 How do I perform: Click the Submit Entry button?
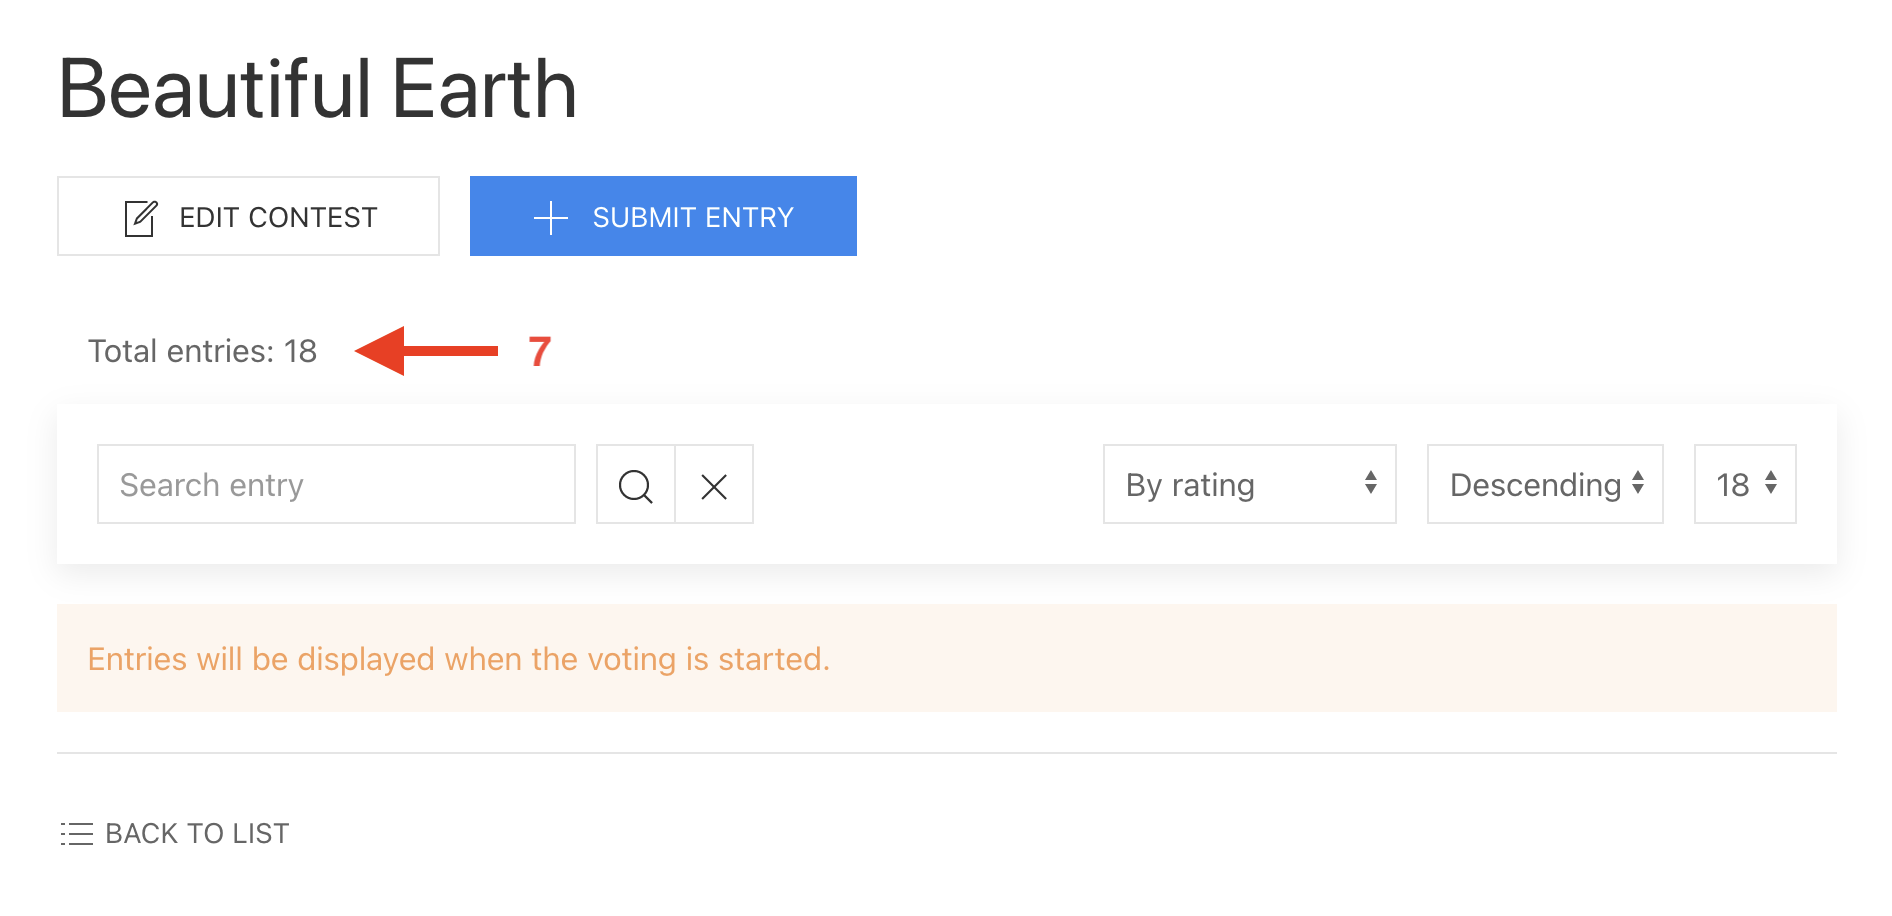click(663, 217)
